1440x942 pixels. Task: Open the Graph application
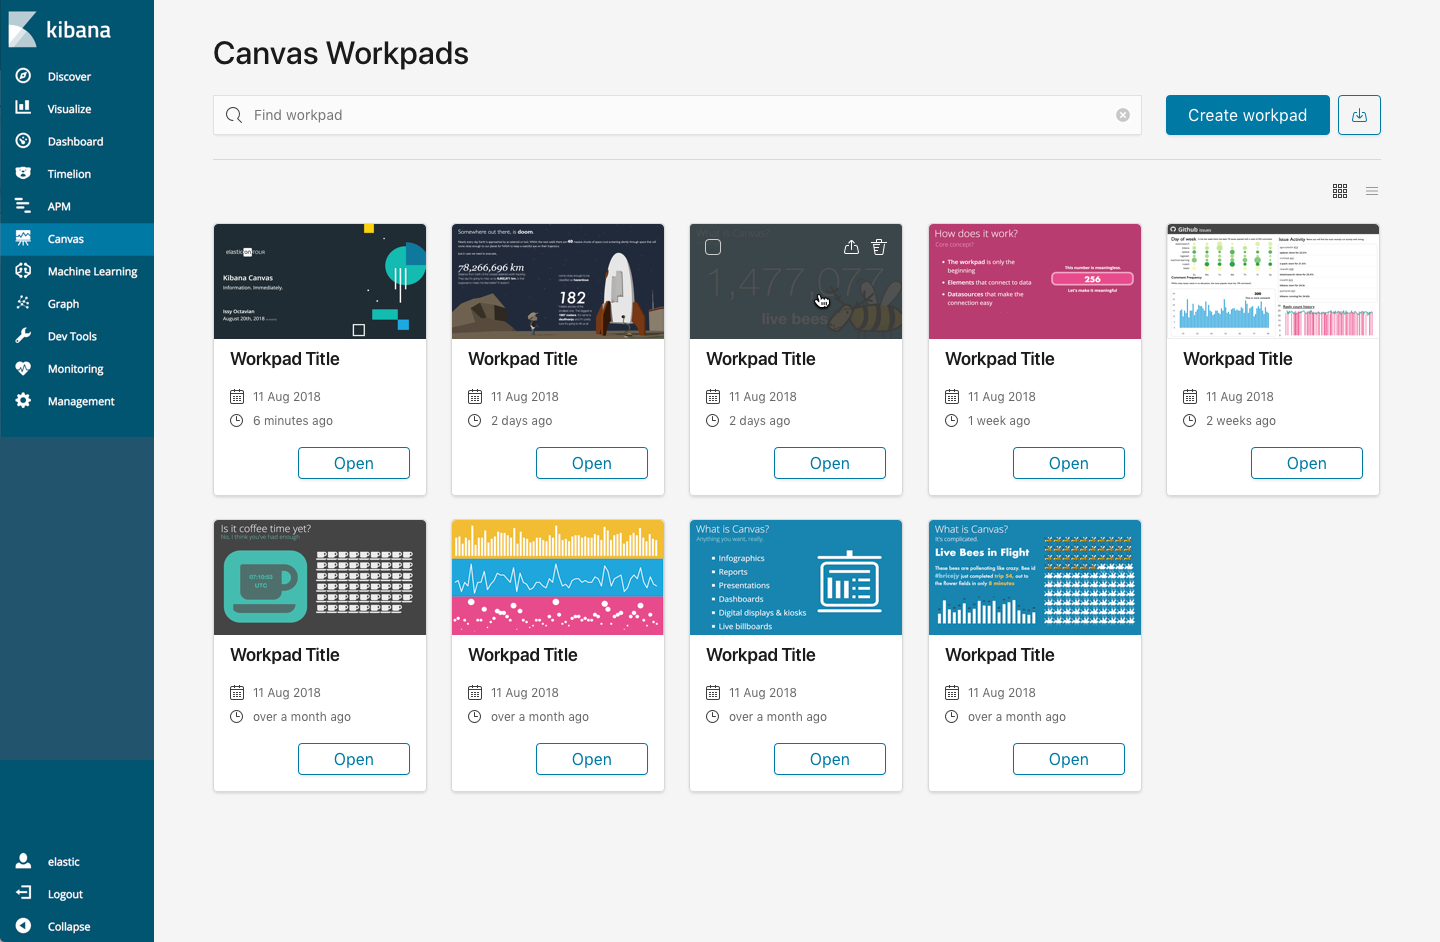click(62, 303)
